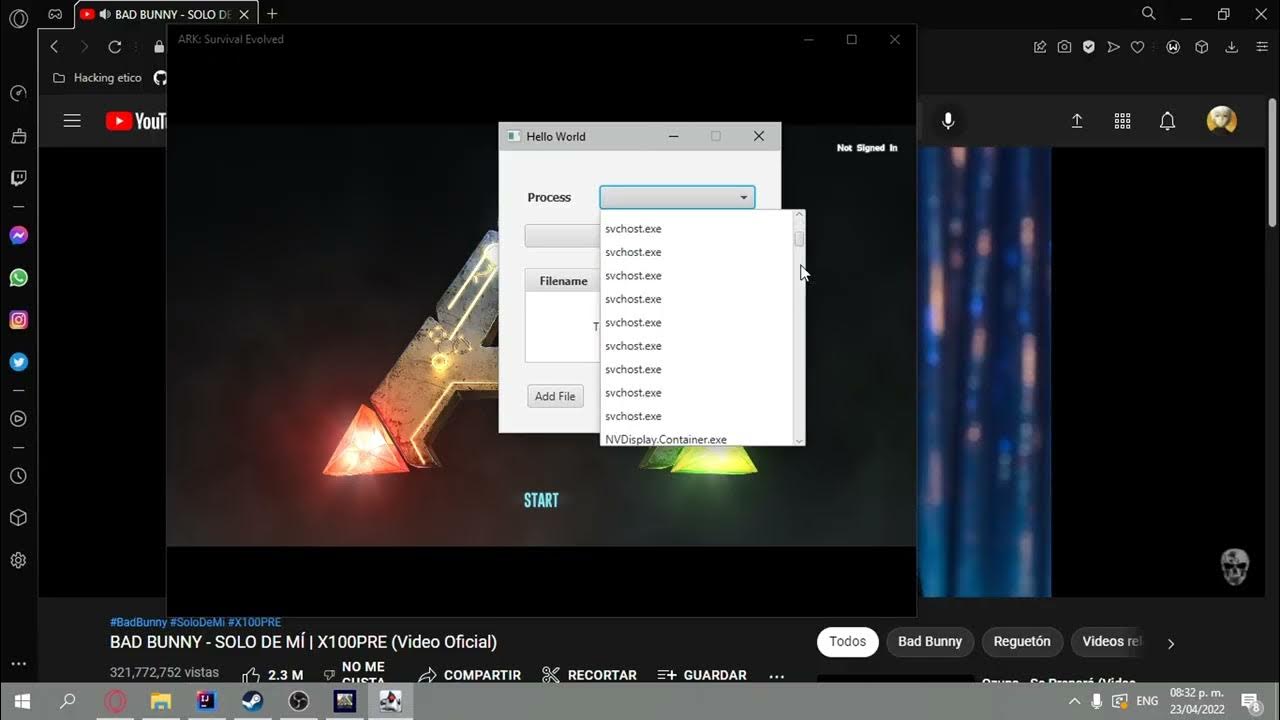Select NVDisplay.Container.exe from the process list
This screenshot has height=720, width=1280.
point(697,439)
